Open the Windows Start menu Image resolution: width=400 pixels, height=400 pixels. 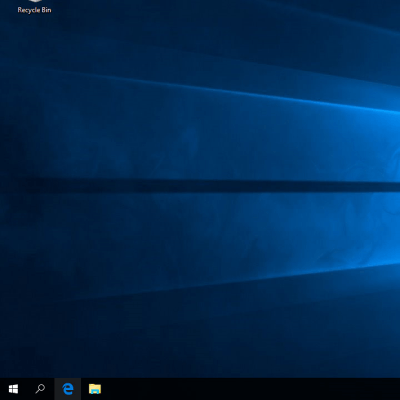click(x=13, y=389)
